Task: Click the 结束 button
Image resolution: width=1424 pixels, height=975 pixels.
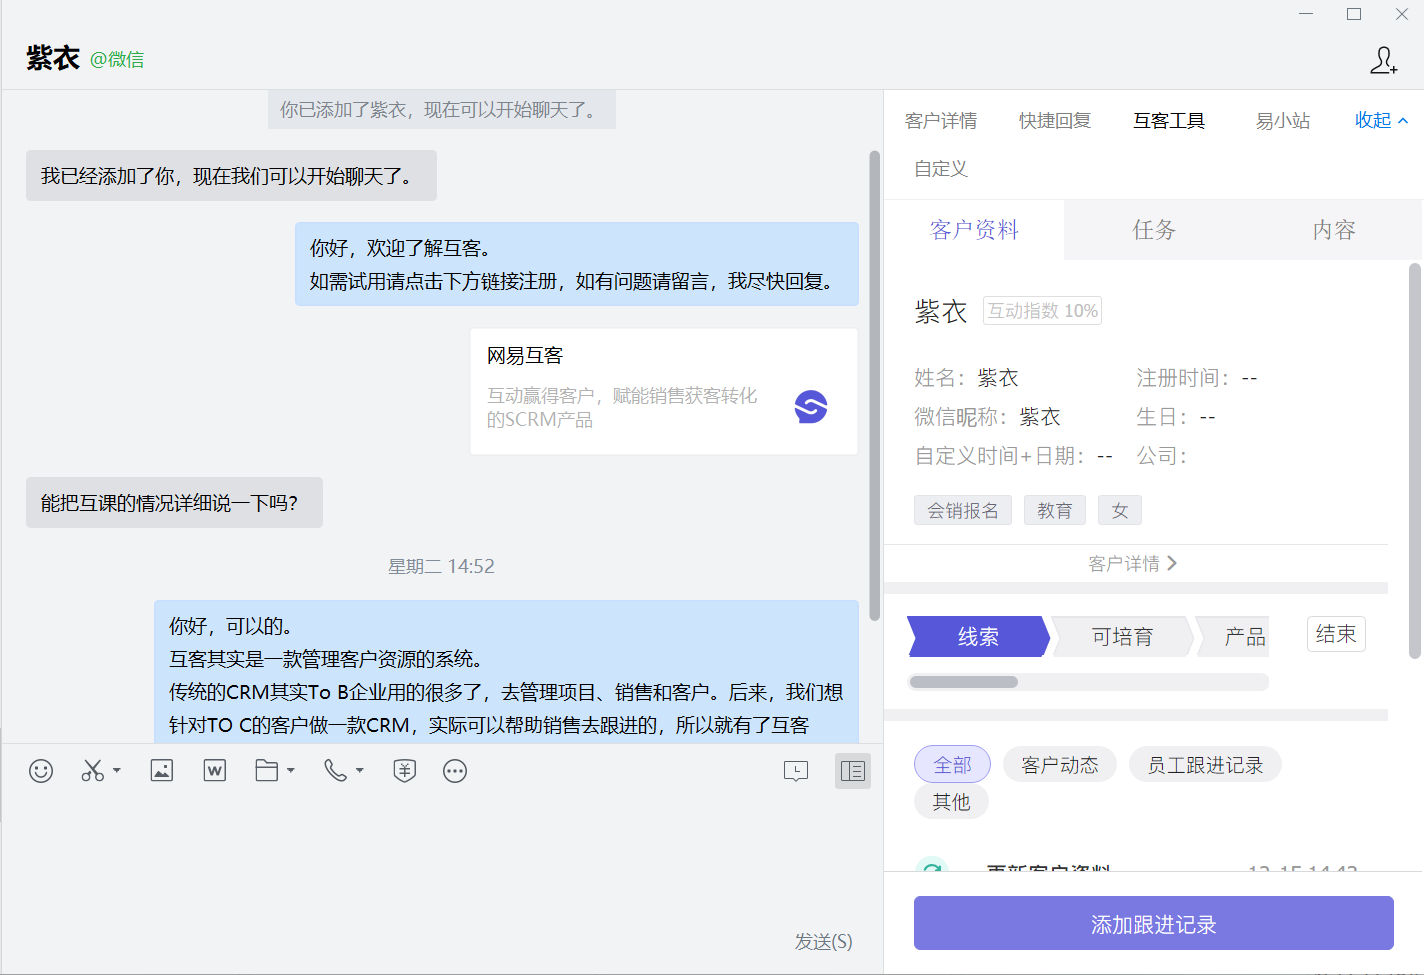Action: [x=1336, y=634]
